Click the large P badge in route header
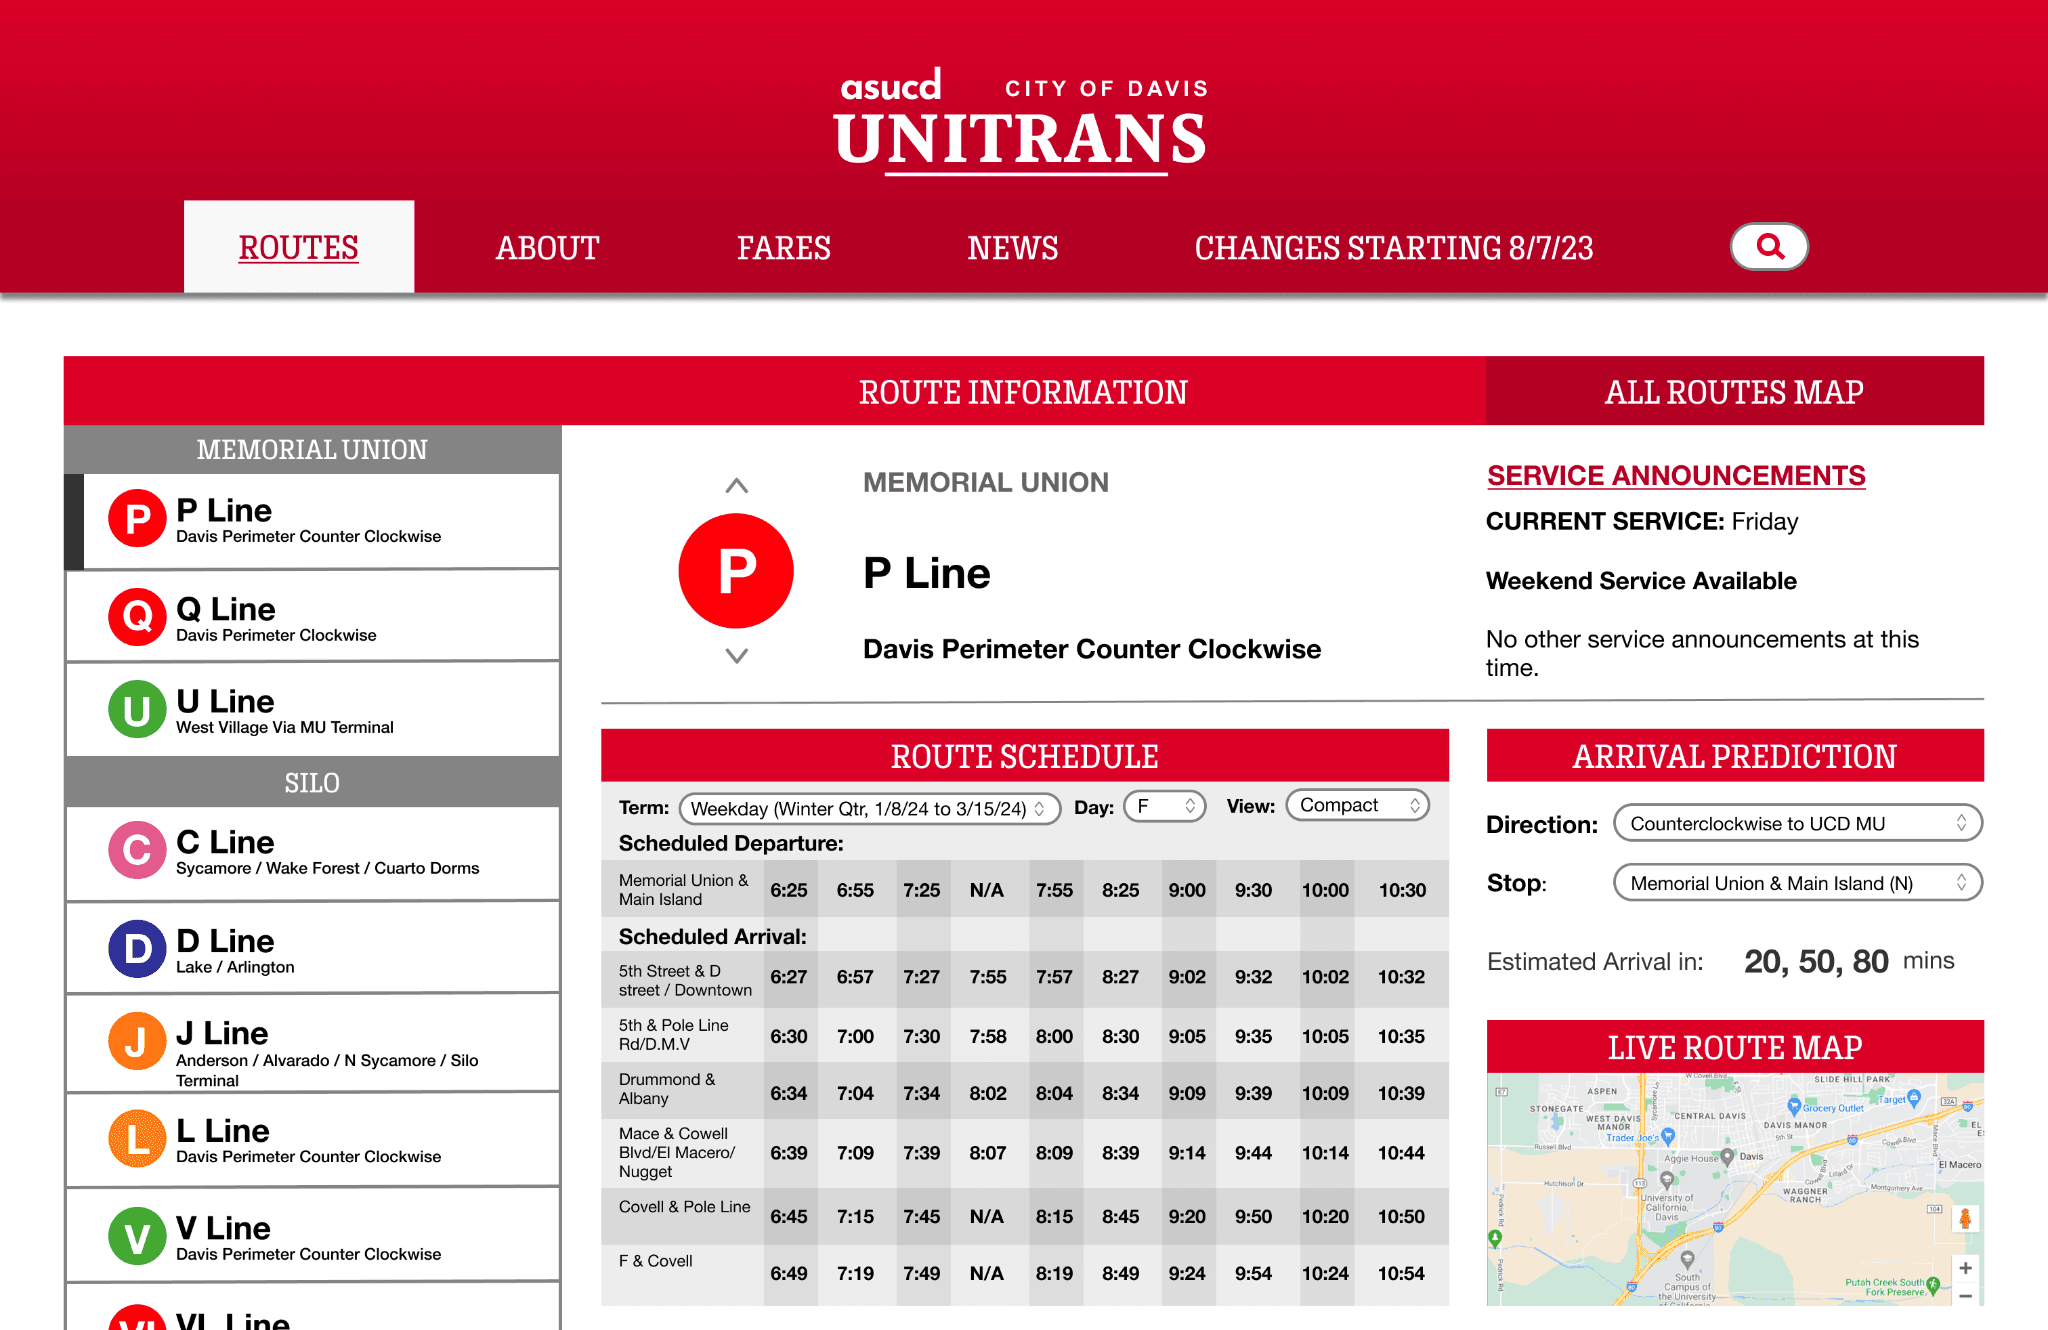The image size is (2048, 1330). pos(736,571)
